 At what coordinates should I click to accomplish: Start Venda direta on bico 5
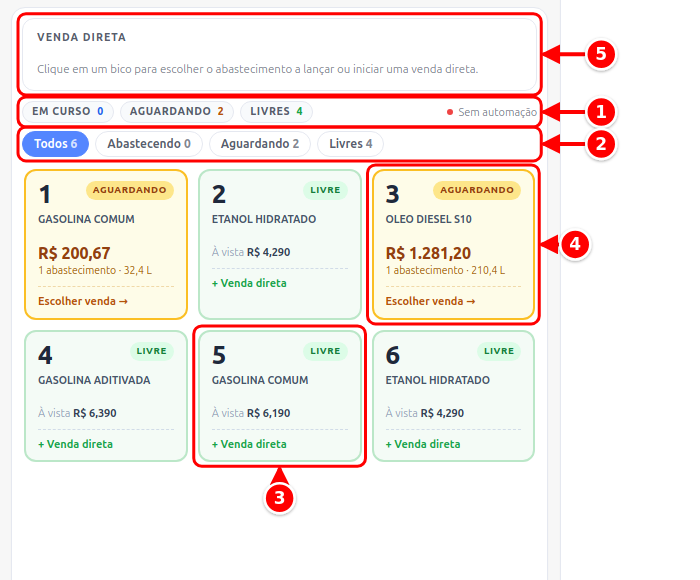[x=249, y=444]
